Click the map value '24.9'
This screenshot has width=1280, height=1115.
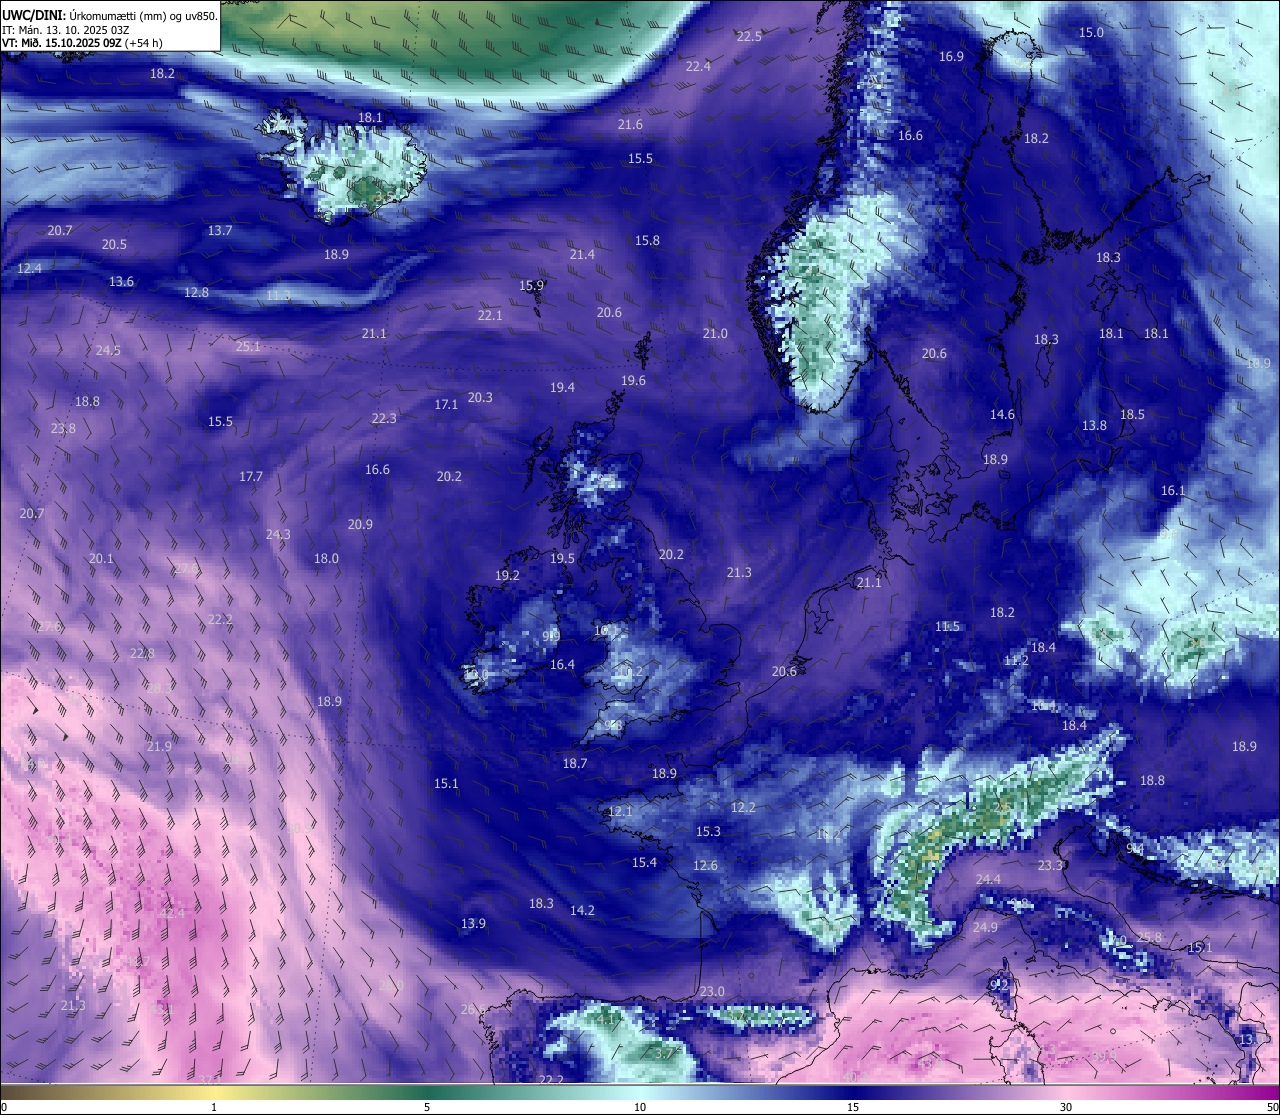pos(985,927)
